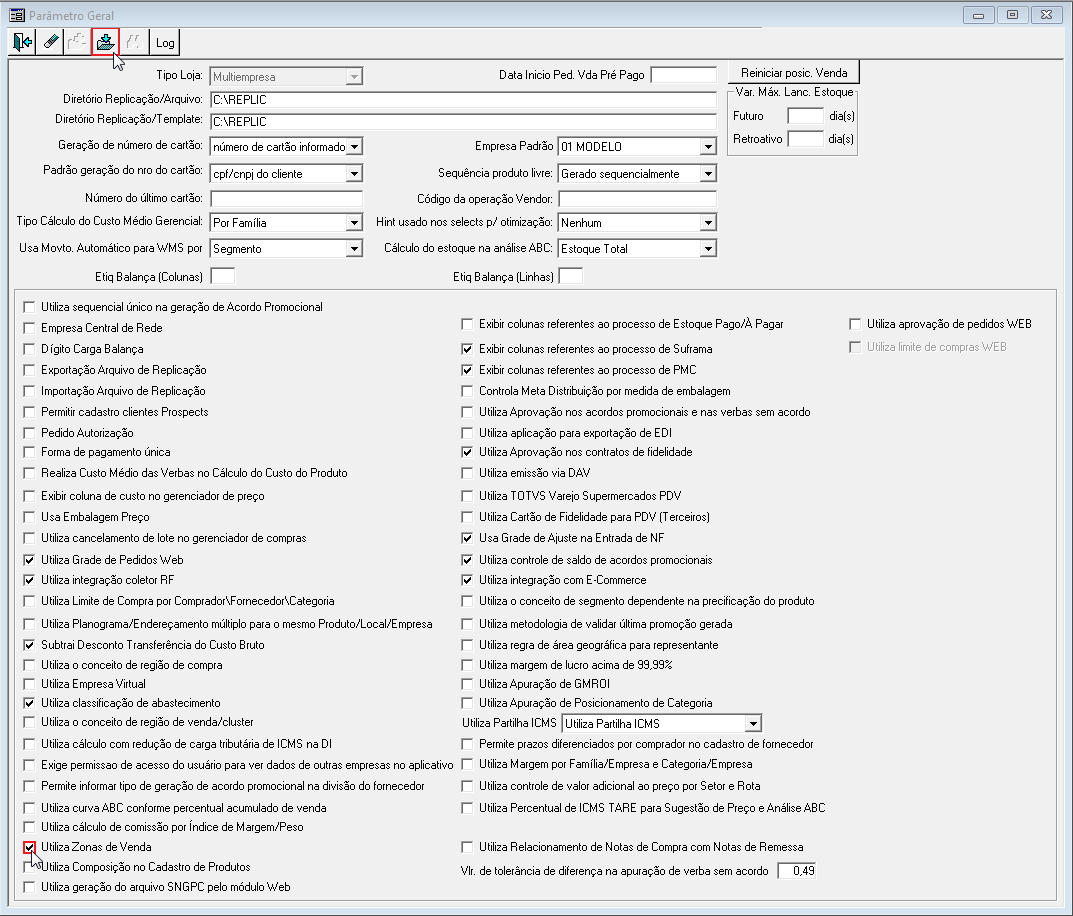1073x916 pixels.
Task: Uncheck Exibir colunas do processo de PMC
Action: (x=467, y=370)
